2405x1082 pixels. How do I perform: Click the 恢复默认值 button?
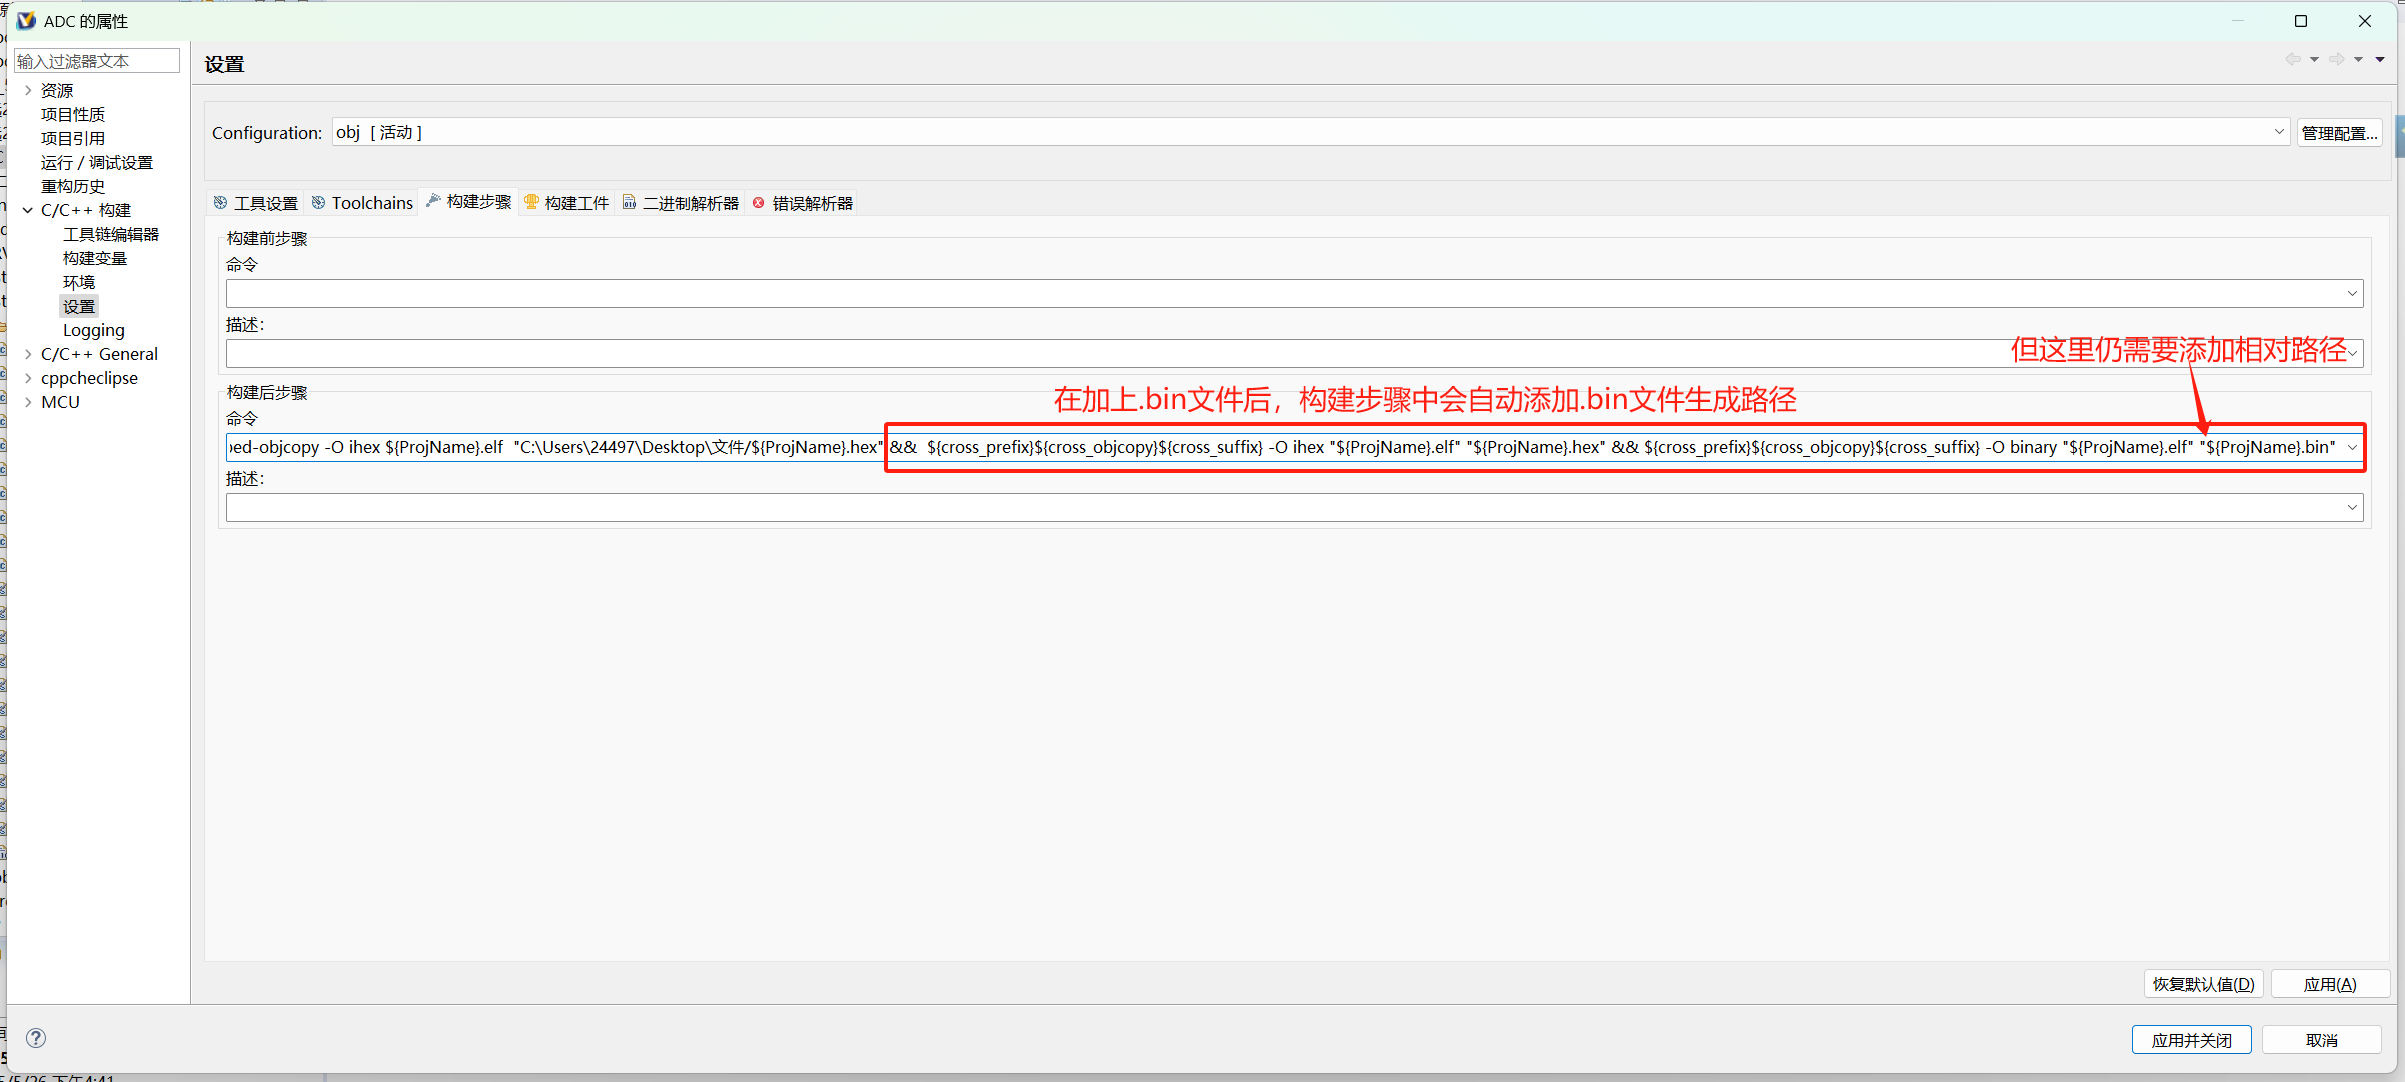2203,984
